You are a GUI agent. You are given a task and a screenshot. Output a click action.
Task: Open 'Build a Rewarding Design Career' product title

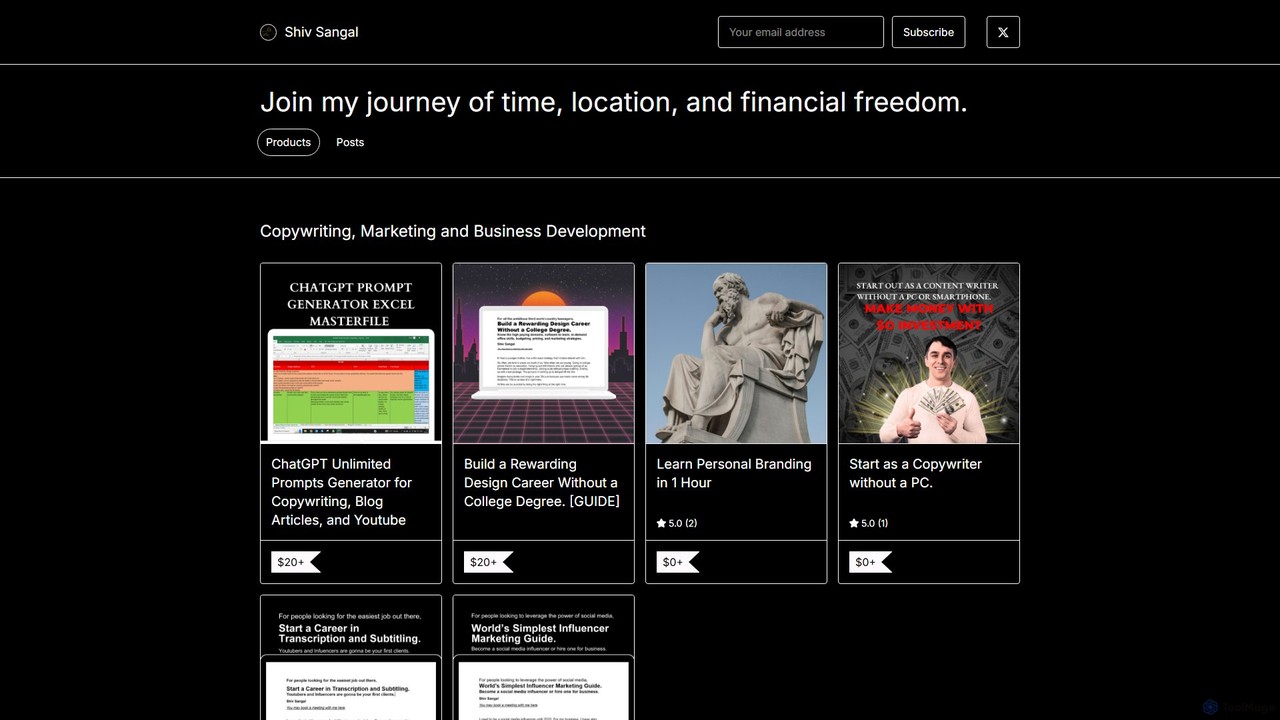point(542,483)
